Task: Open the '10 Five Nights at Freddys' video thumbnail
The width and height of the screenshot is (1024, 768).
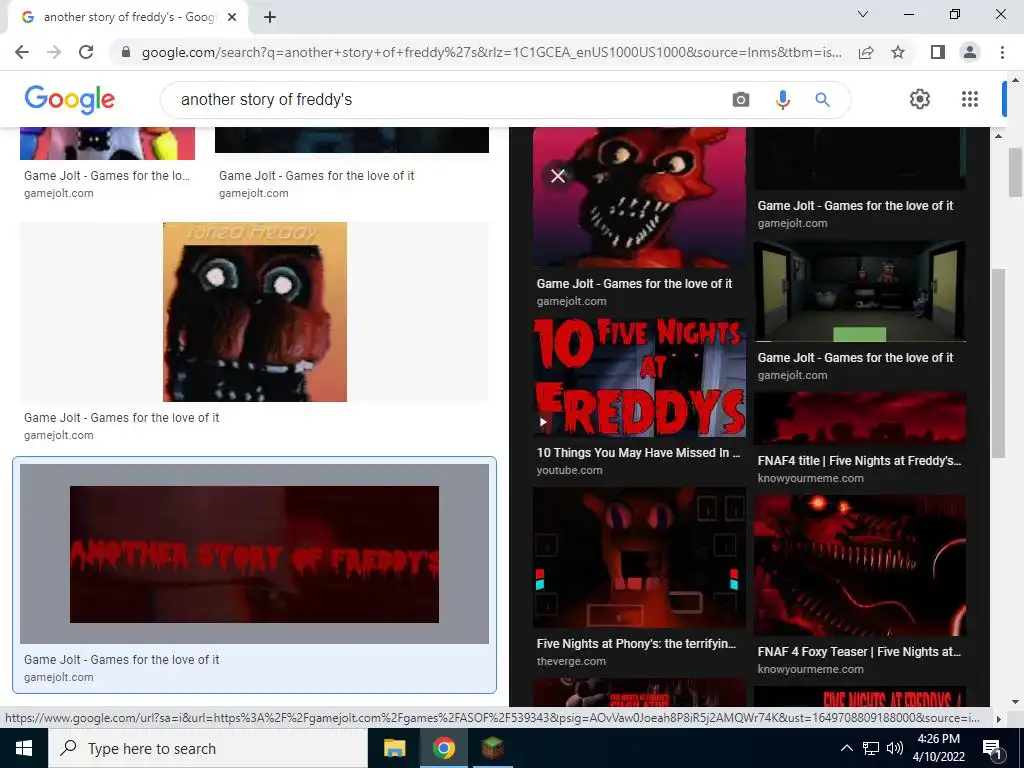Action: (x=639, y=377)
